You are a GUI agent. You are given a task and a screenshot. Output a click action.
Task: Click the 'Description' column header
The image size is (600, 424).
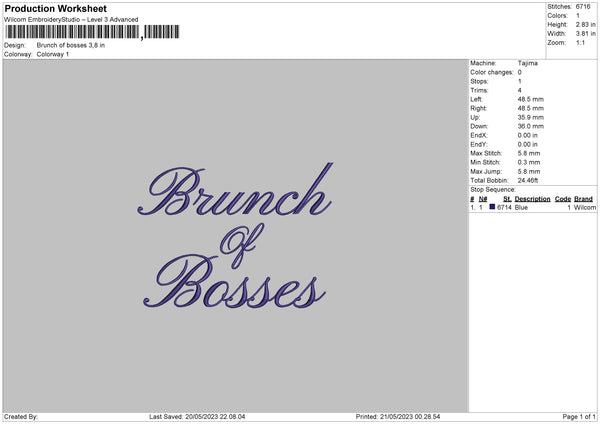532,199
